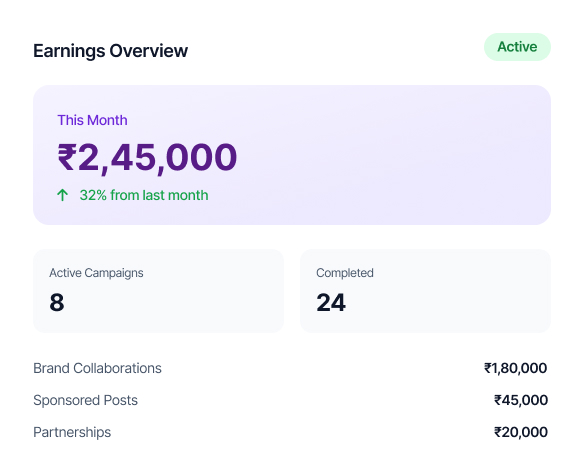Click the 32% from last month text
This screenshot has width=584, height=474.
click(x=144, y=195)
